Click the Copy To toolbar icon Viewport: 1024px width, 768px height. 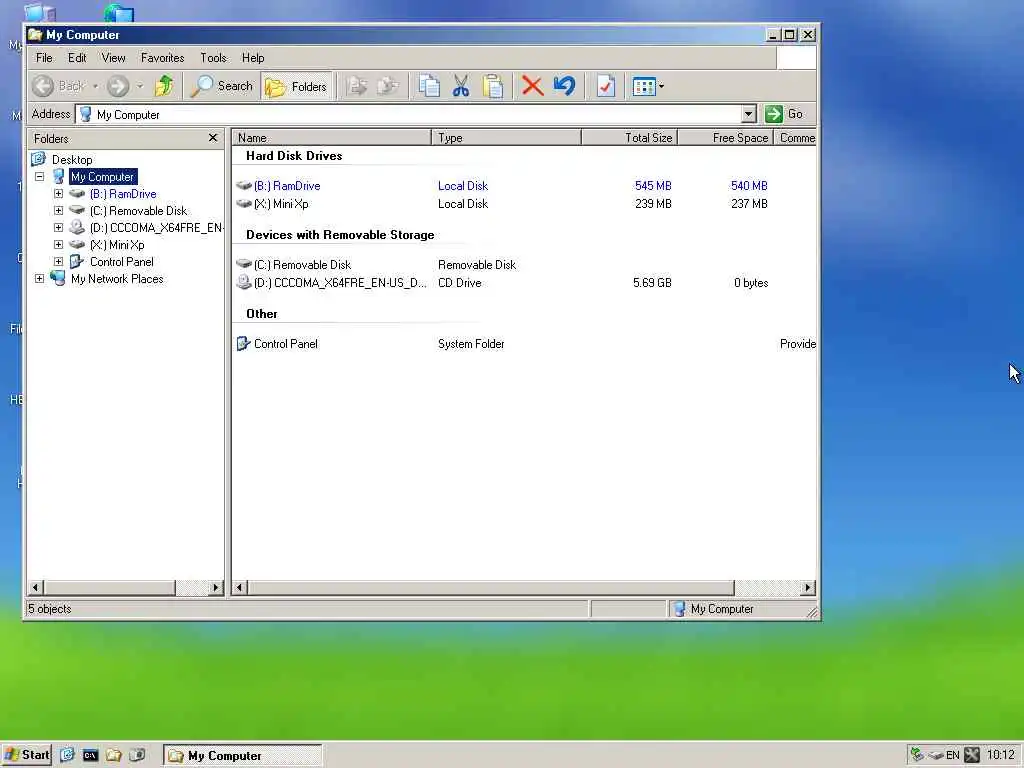click(388, 86)
